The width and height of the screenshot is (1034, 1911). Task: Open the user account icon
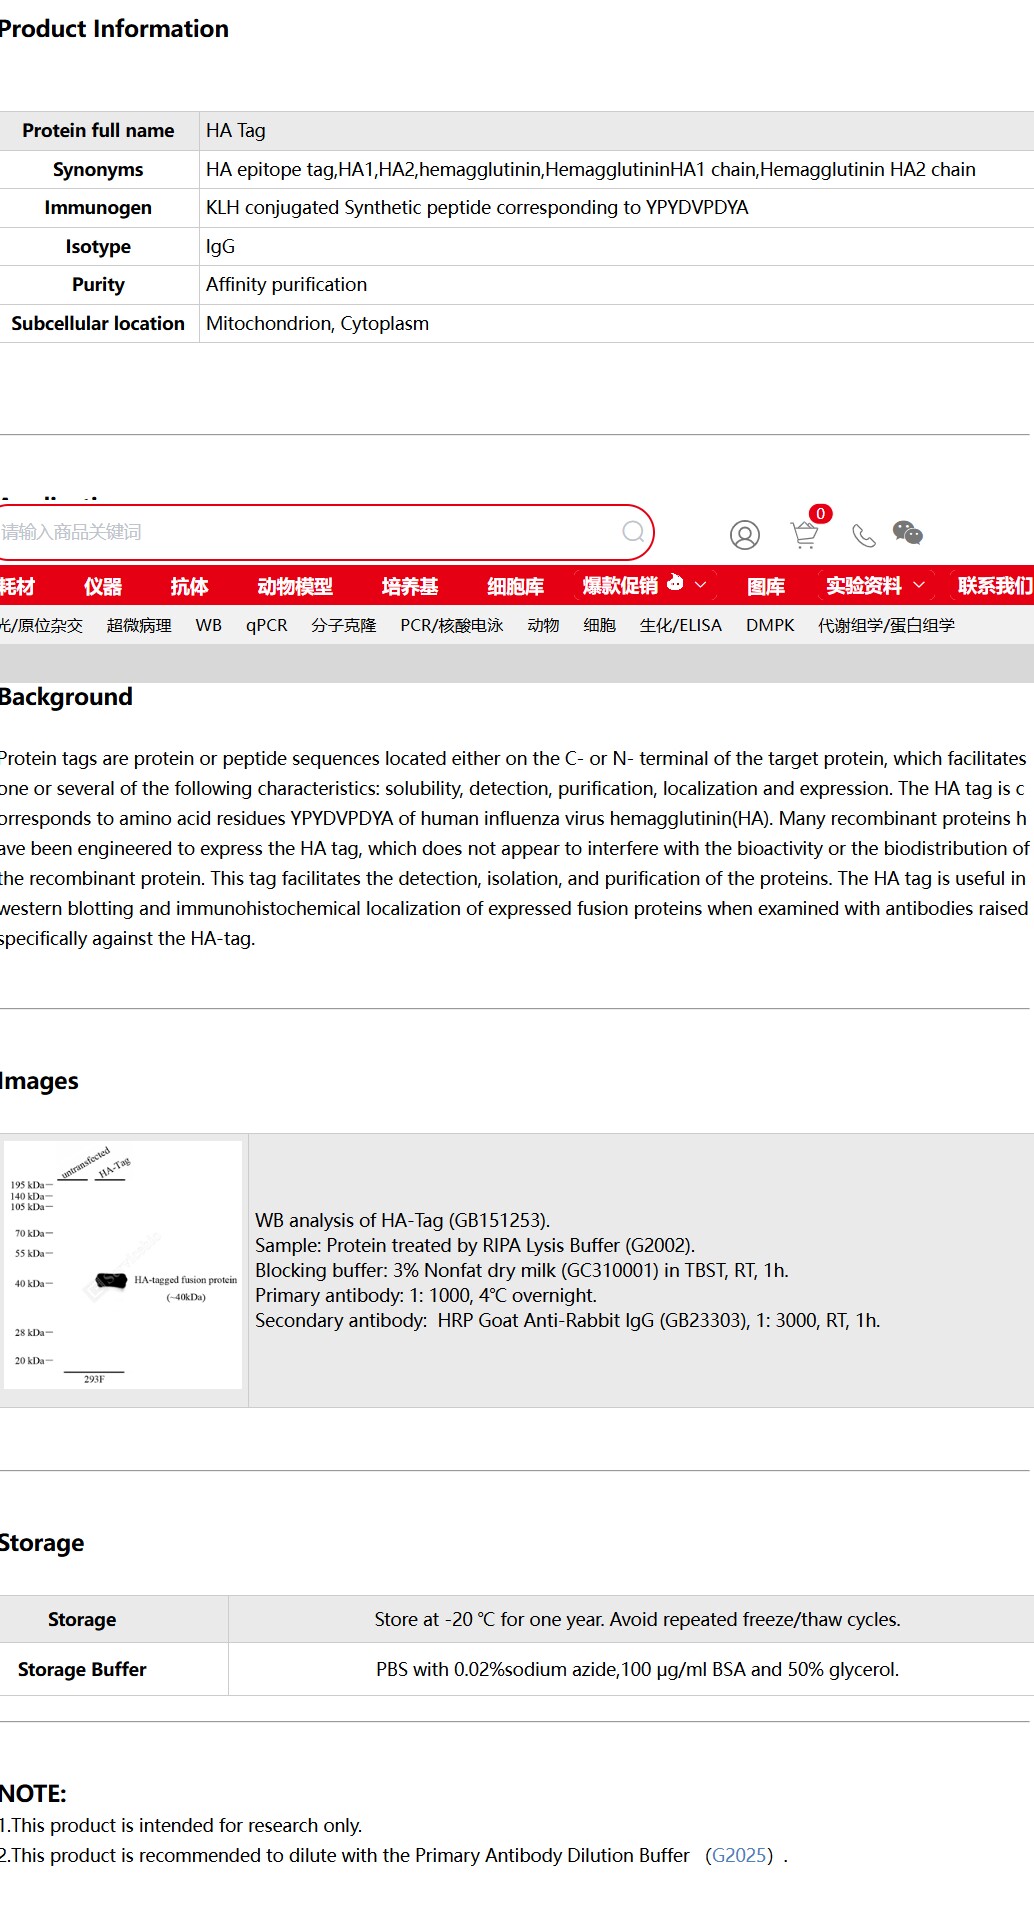click(x=745, y=535)
